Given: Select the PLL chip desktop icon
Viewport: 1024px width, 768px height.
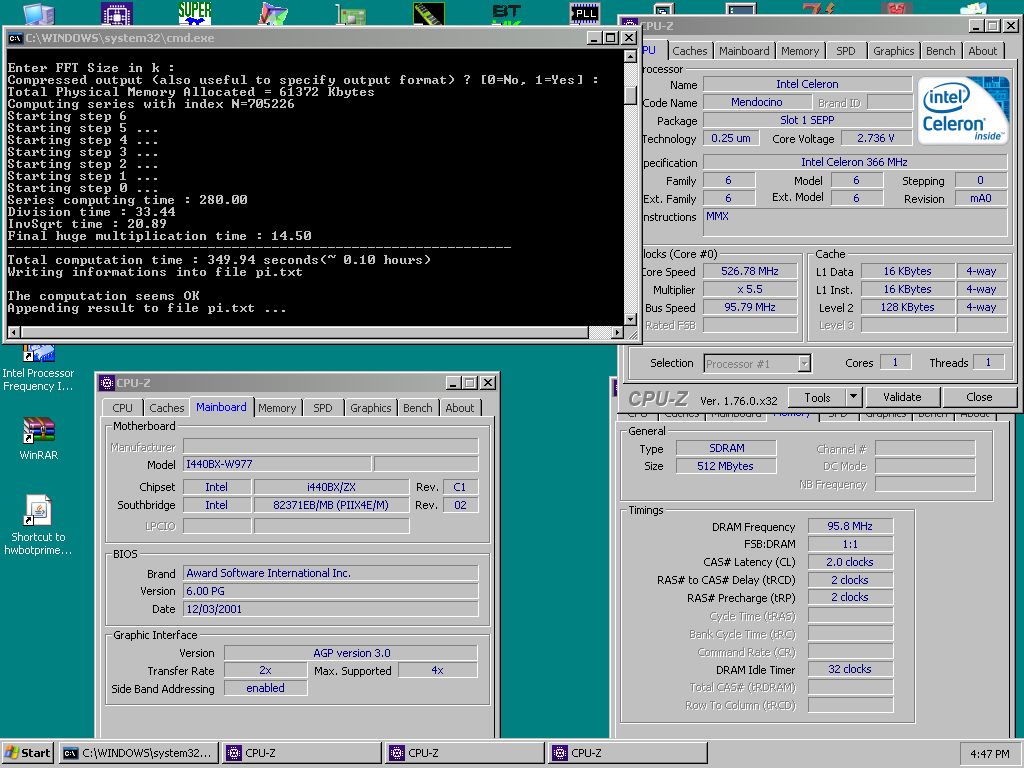Looking at the screenshot, I should [584, 13].
